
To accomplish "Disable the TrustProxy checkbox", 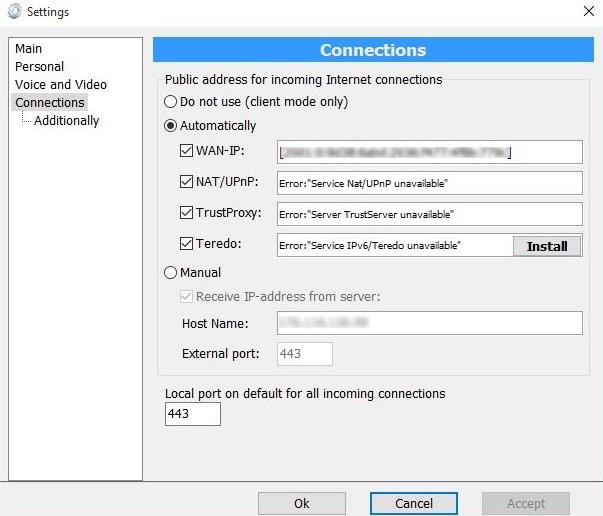I will 187,213.
